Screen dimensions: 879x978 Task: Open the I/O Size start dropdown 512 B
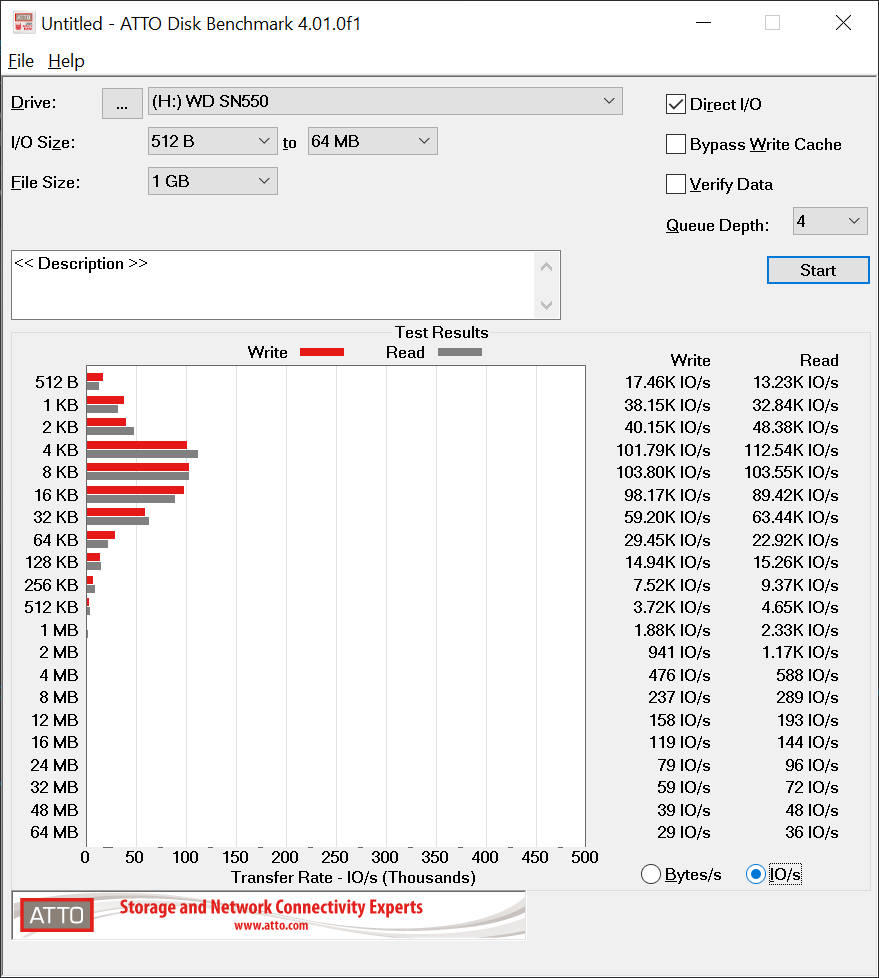coord(212,142)
